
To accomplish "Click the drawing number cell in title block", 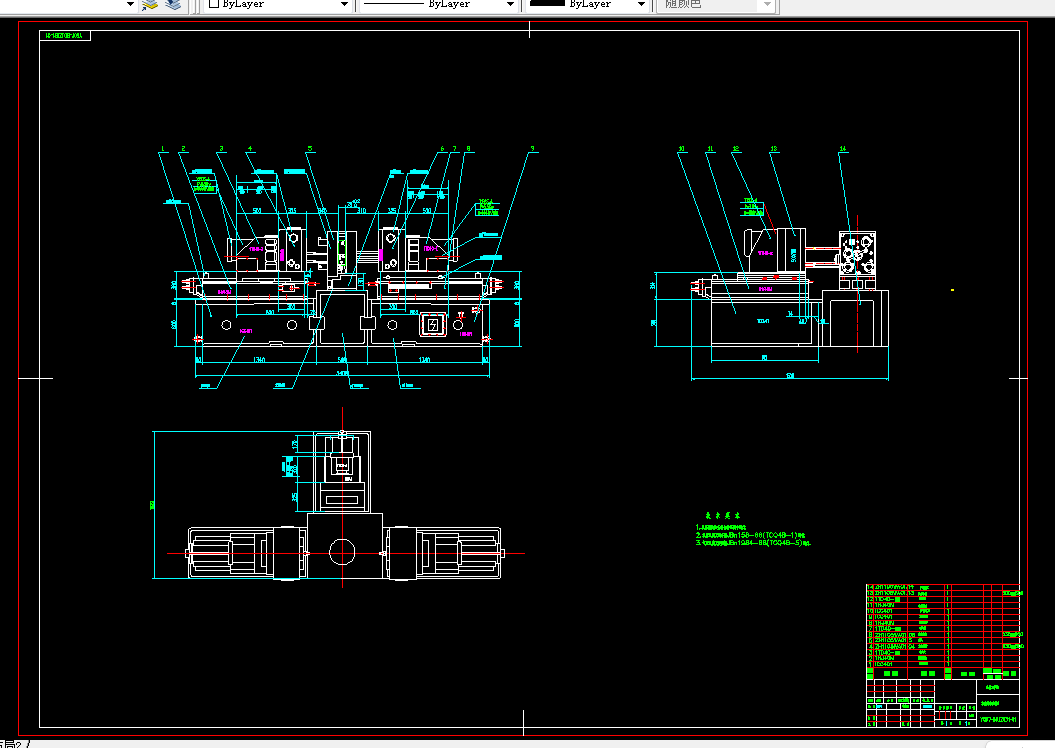I will tap(998, 720).
